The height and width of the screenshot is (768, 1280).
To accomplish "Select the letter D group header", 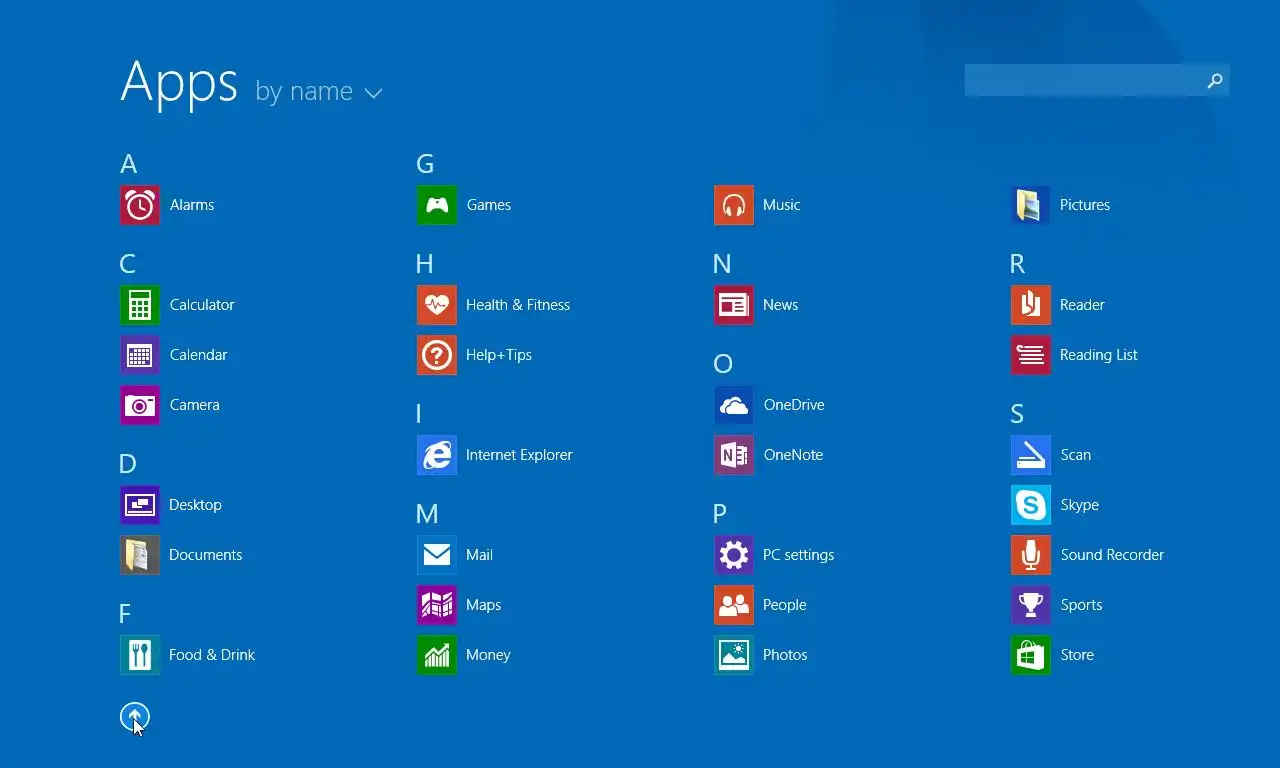I will 128,464.
